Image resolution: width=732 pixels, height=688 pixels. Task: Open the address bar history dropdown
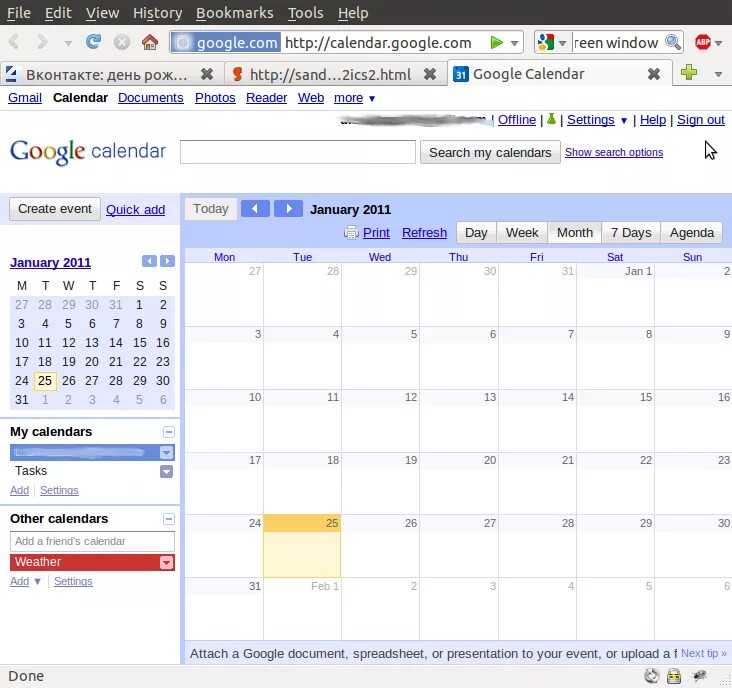pos(514,43)
